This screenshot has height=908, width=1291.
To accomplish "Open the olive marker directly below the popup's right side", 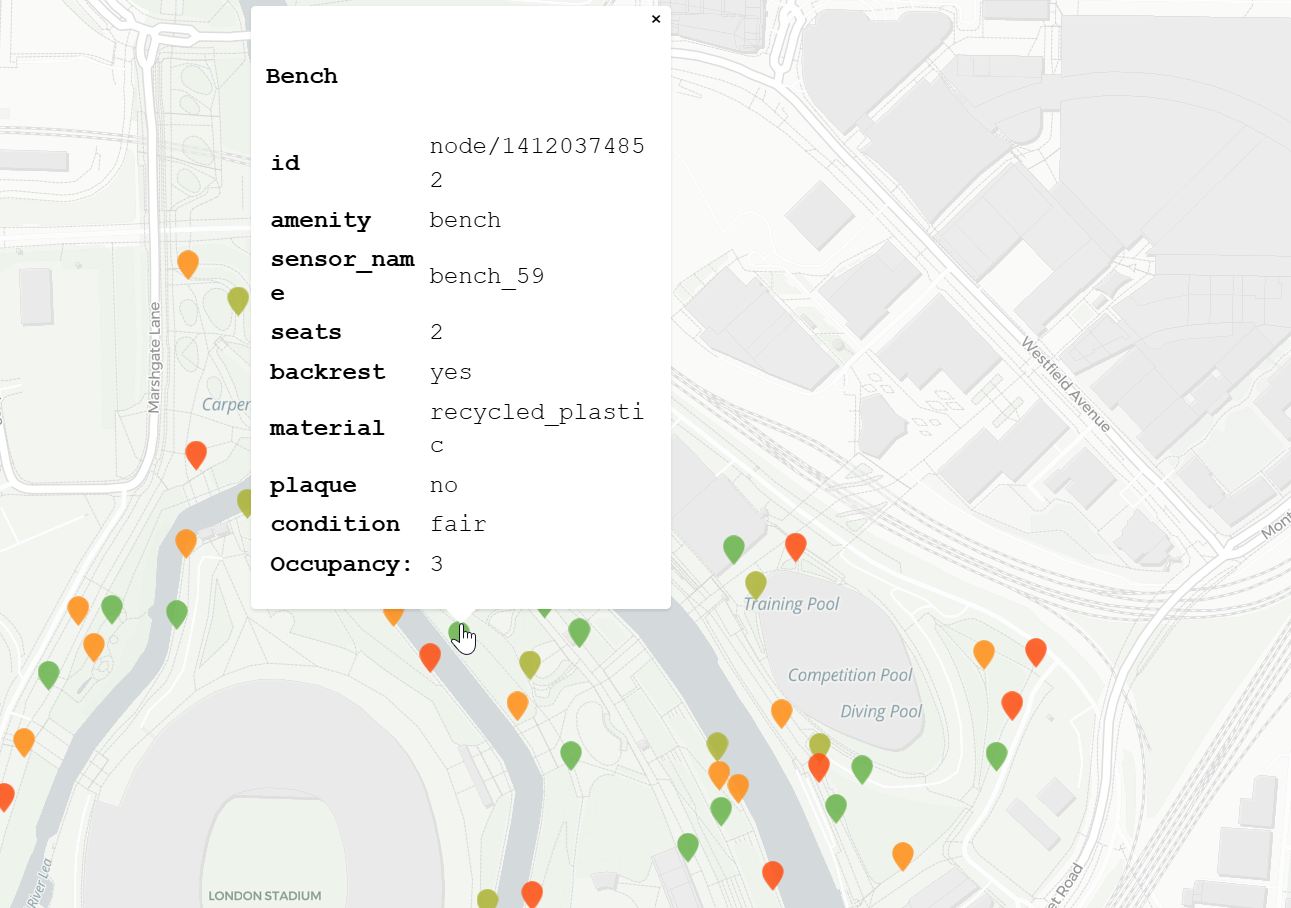I will [530, 664].
